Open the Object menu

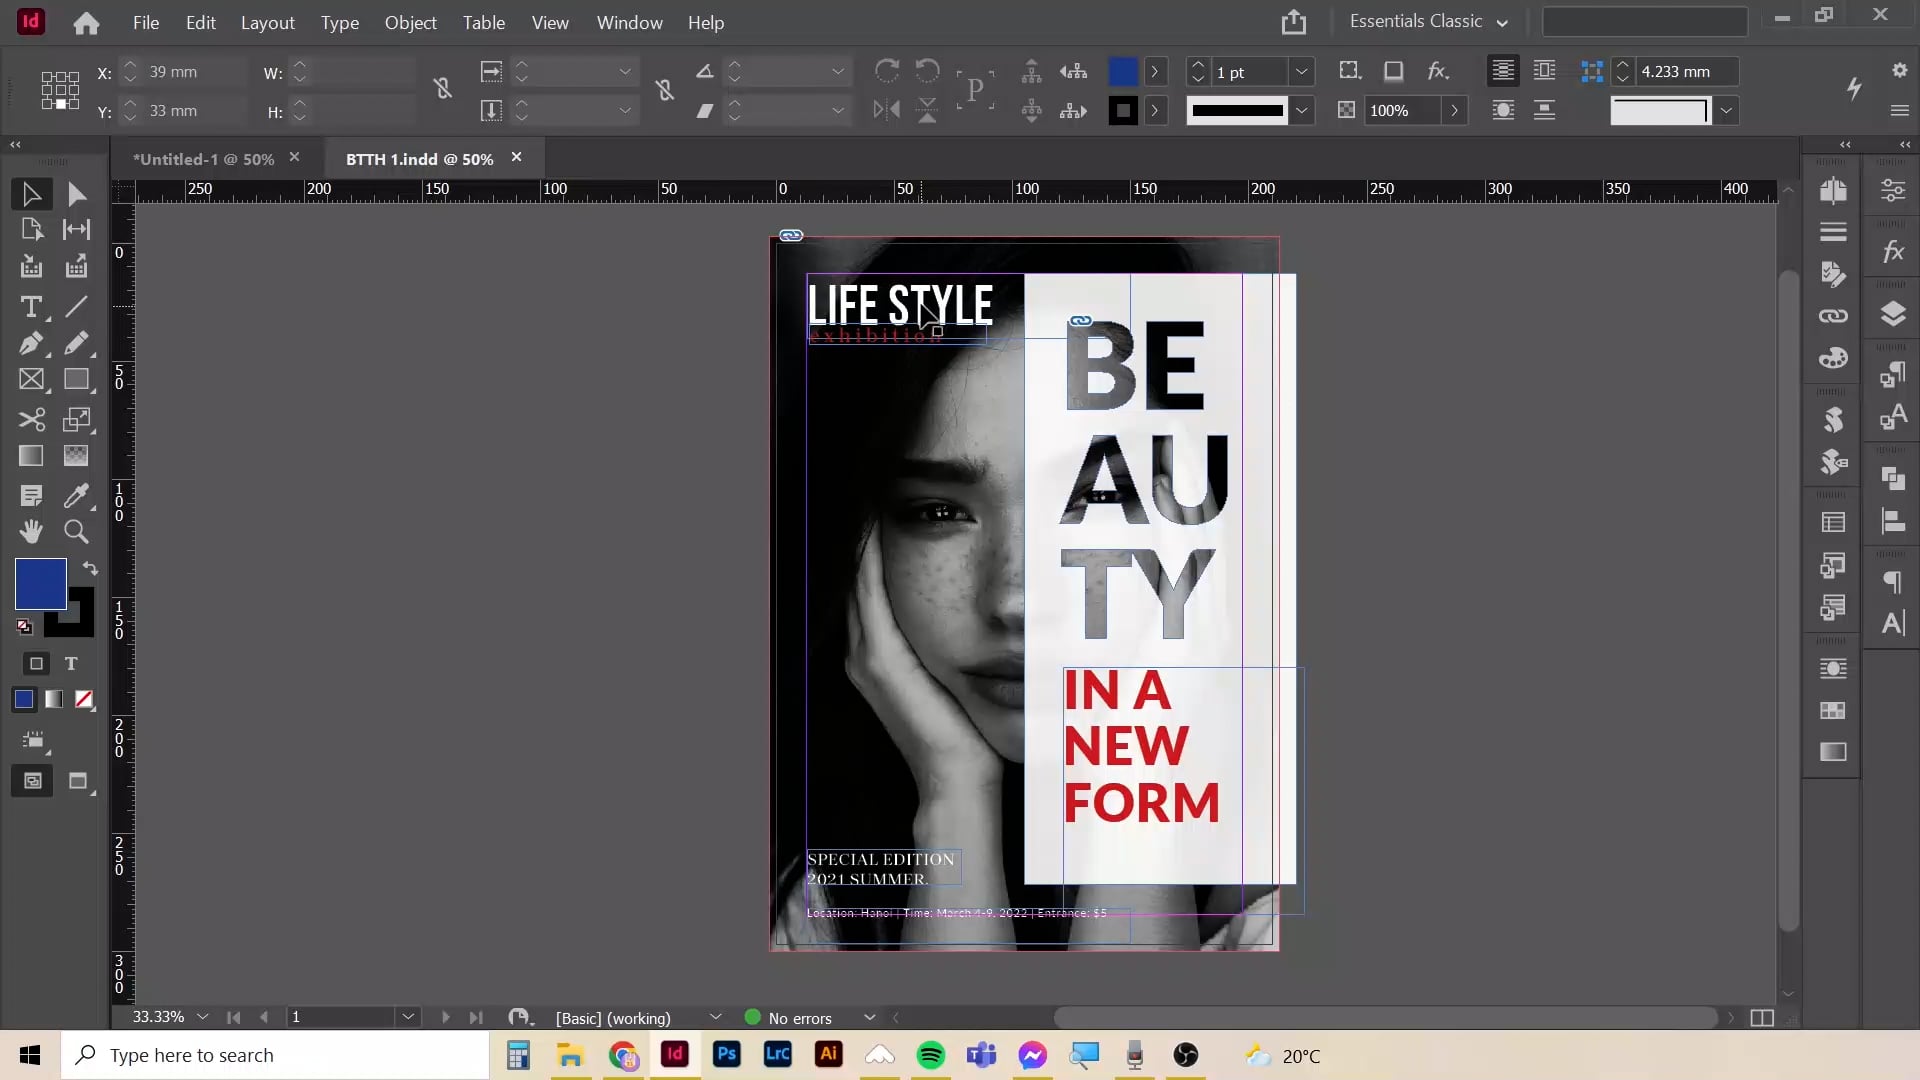(410, 22)
